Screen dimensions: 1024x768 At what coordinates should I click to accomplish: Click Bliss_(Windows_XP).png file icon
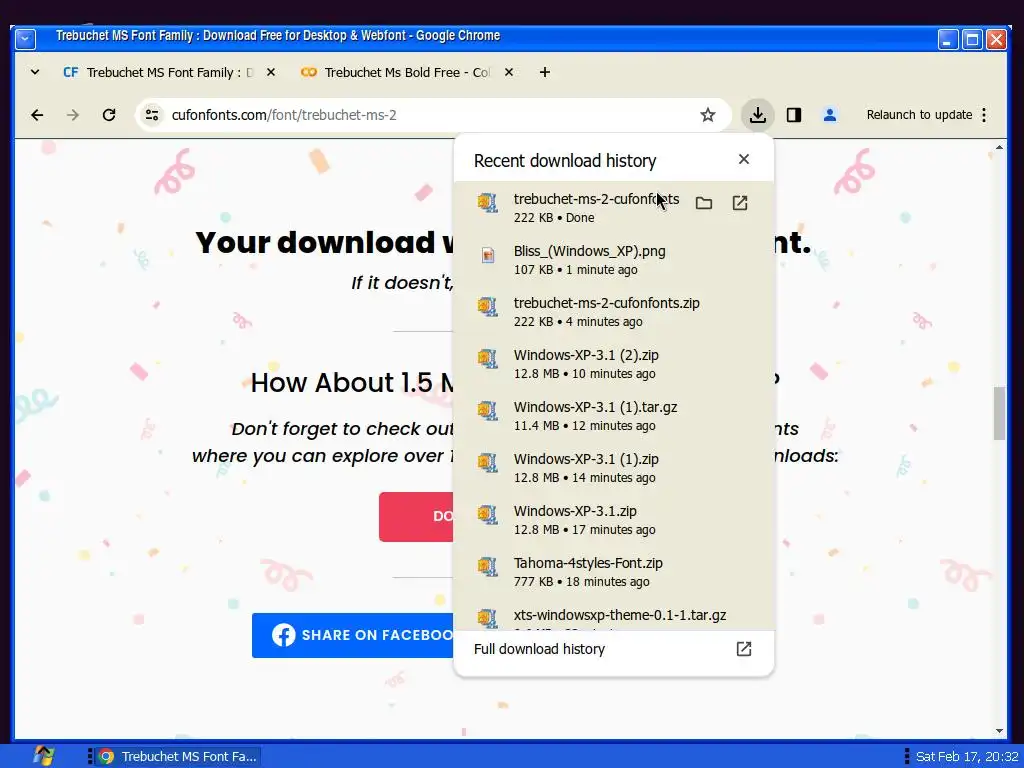[x=488, y=255]
